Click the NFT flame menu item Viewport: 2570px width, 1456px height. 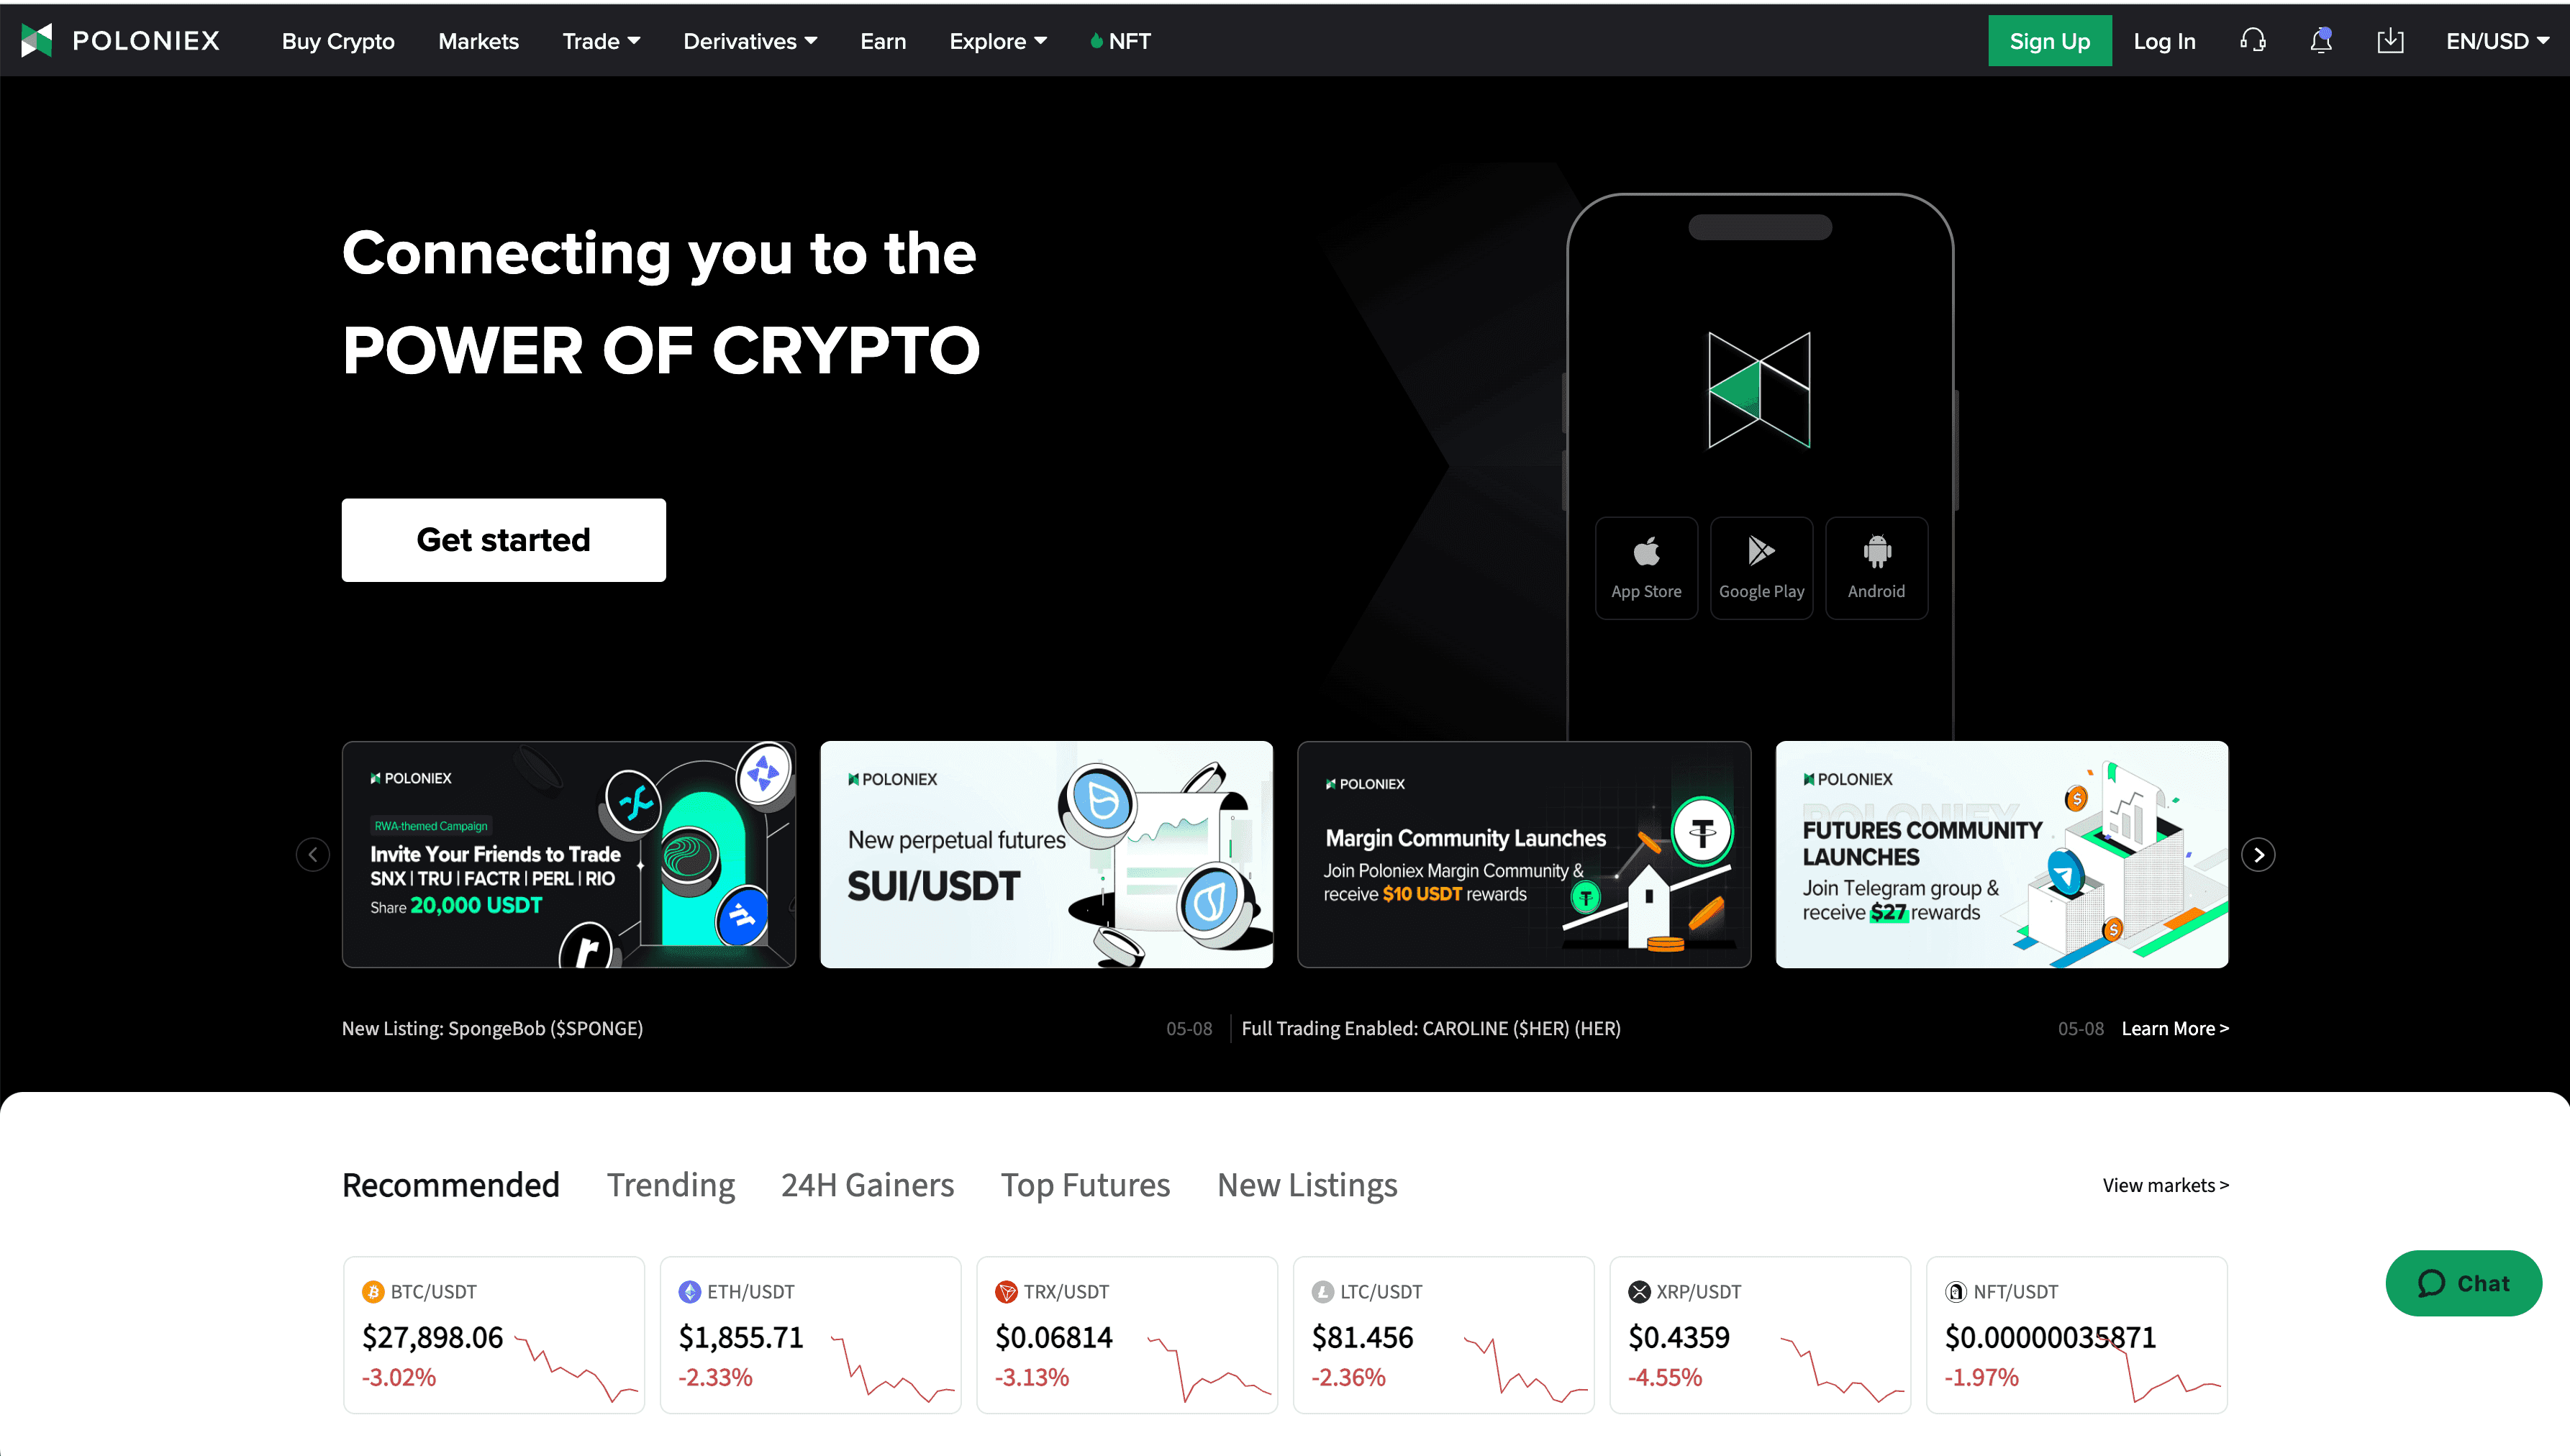(x=1120, y=41)
